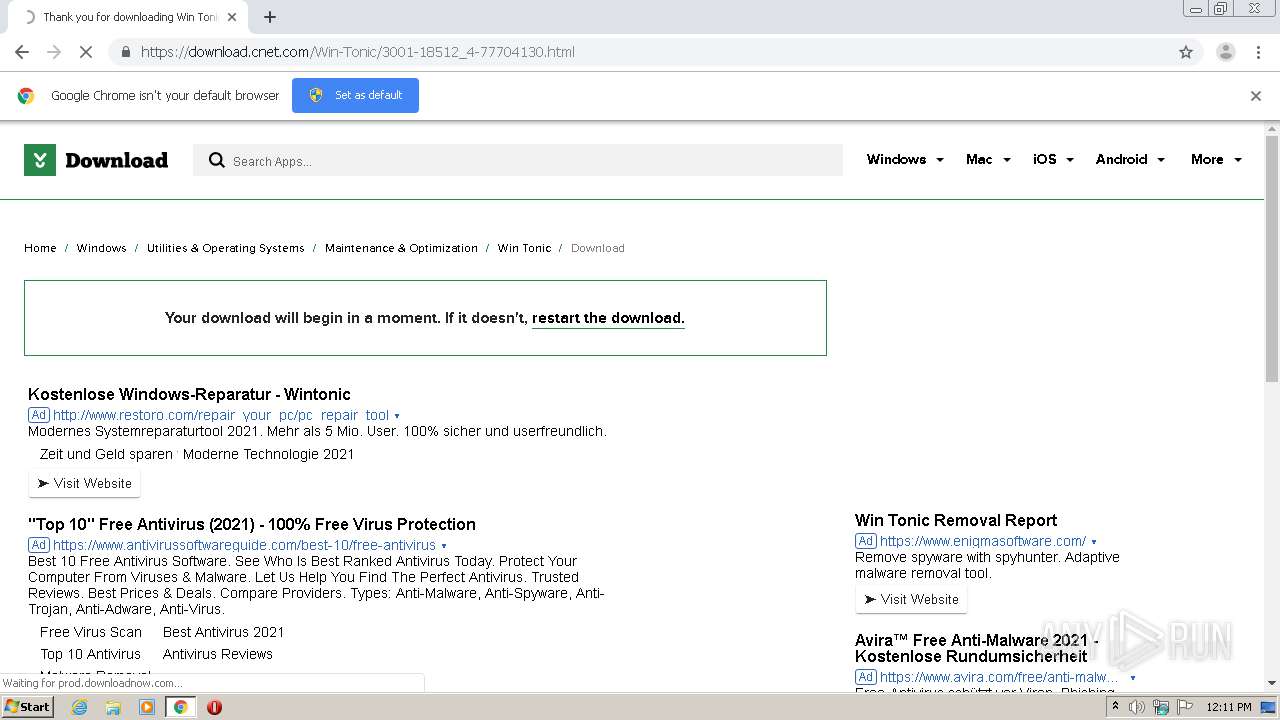Click the volume speaker tray icon
Screen dimensions: 1280x720
pyautogui.click(x=1137, y=707)
